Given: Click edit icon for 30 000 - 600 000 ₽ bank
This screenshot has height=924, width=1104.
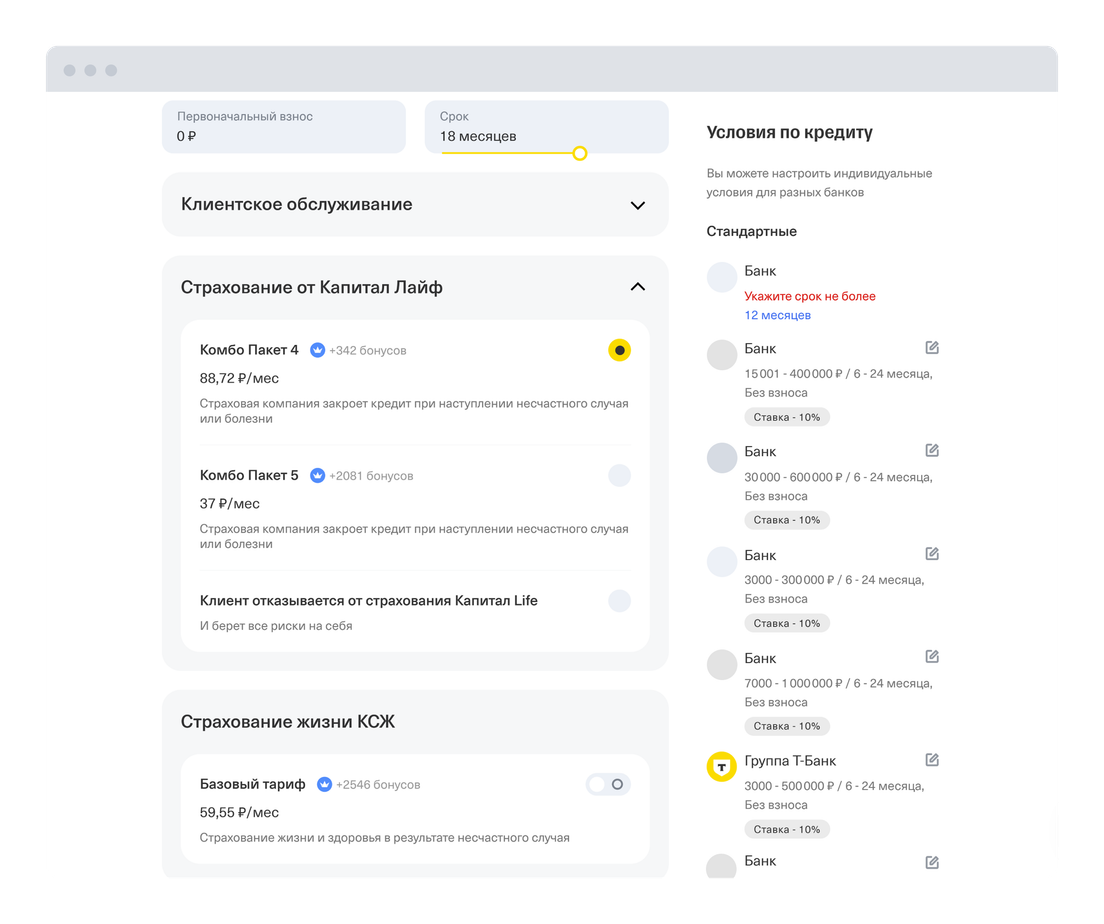Looking at the screenshot, I should click(x=932, y=451).
